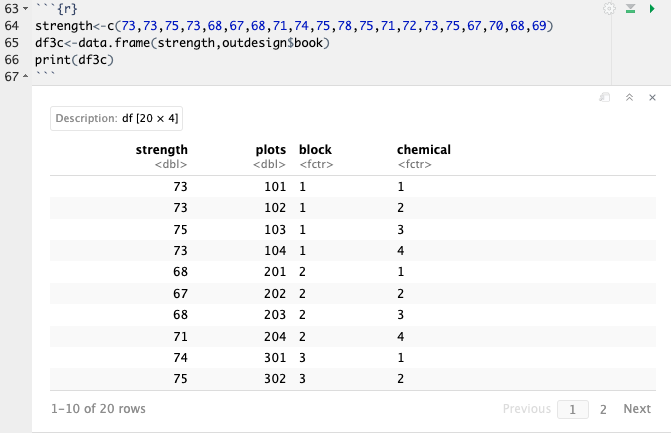Show output in new window icon
671x433 pixels.
[604, 98]
